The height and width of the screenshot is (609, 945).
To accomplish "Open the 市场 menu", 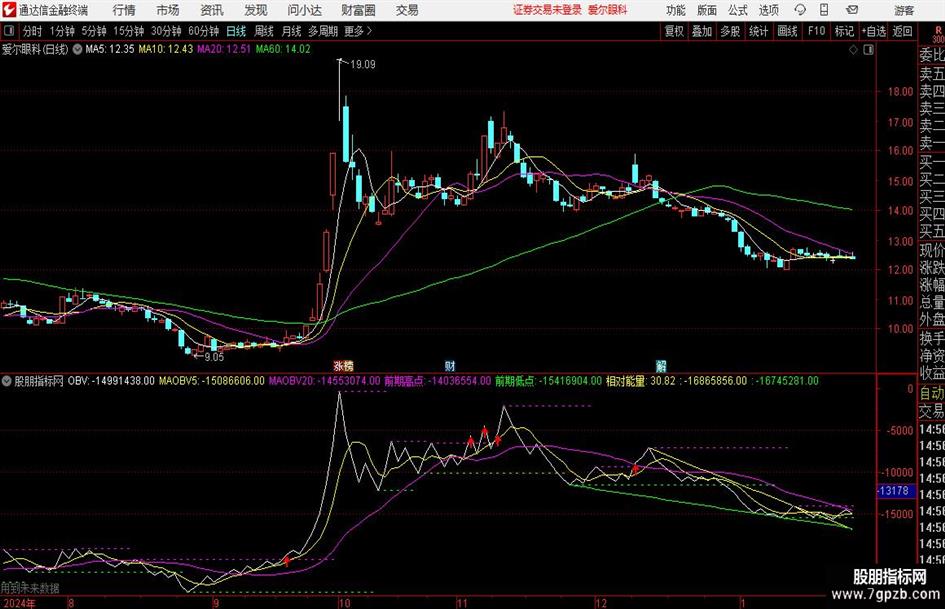I will pyautogui.click(x=168, y=10).
